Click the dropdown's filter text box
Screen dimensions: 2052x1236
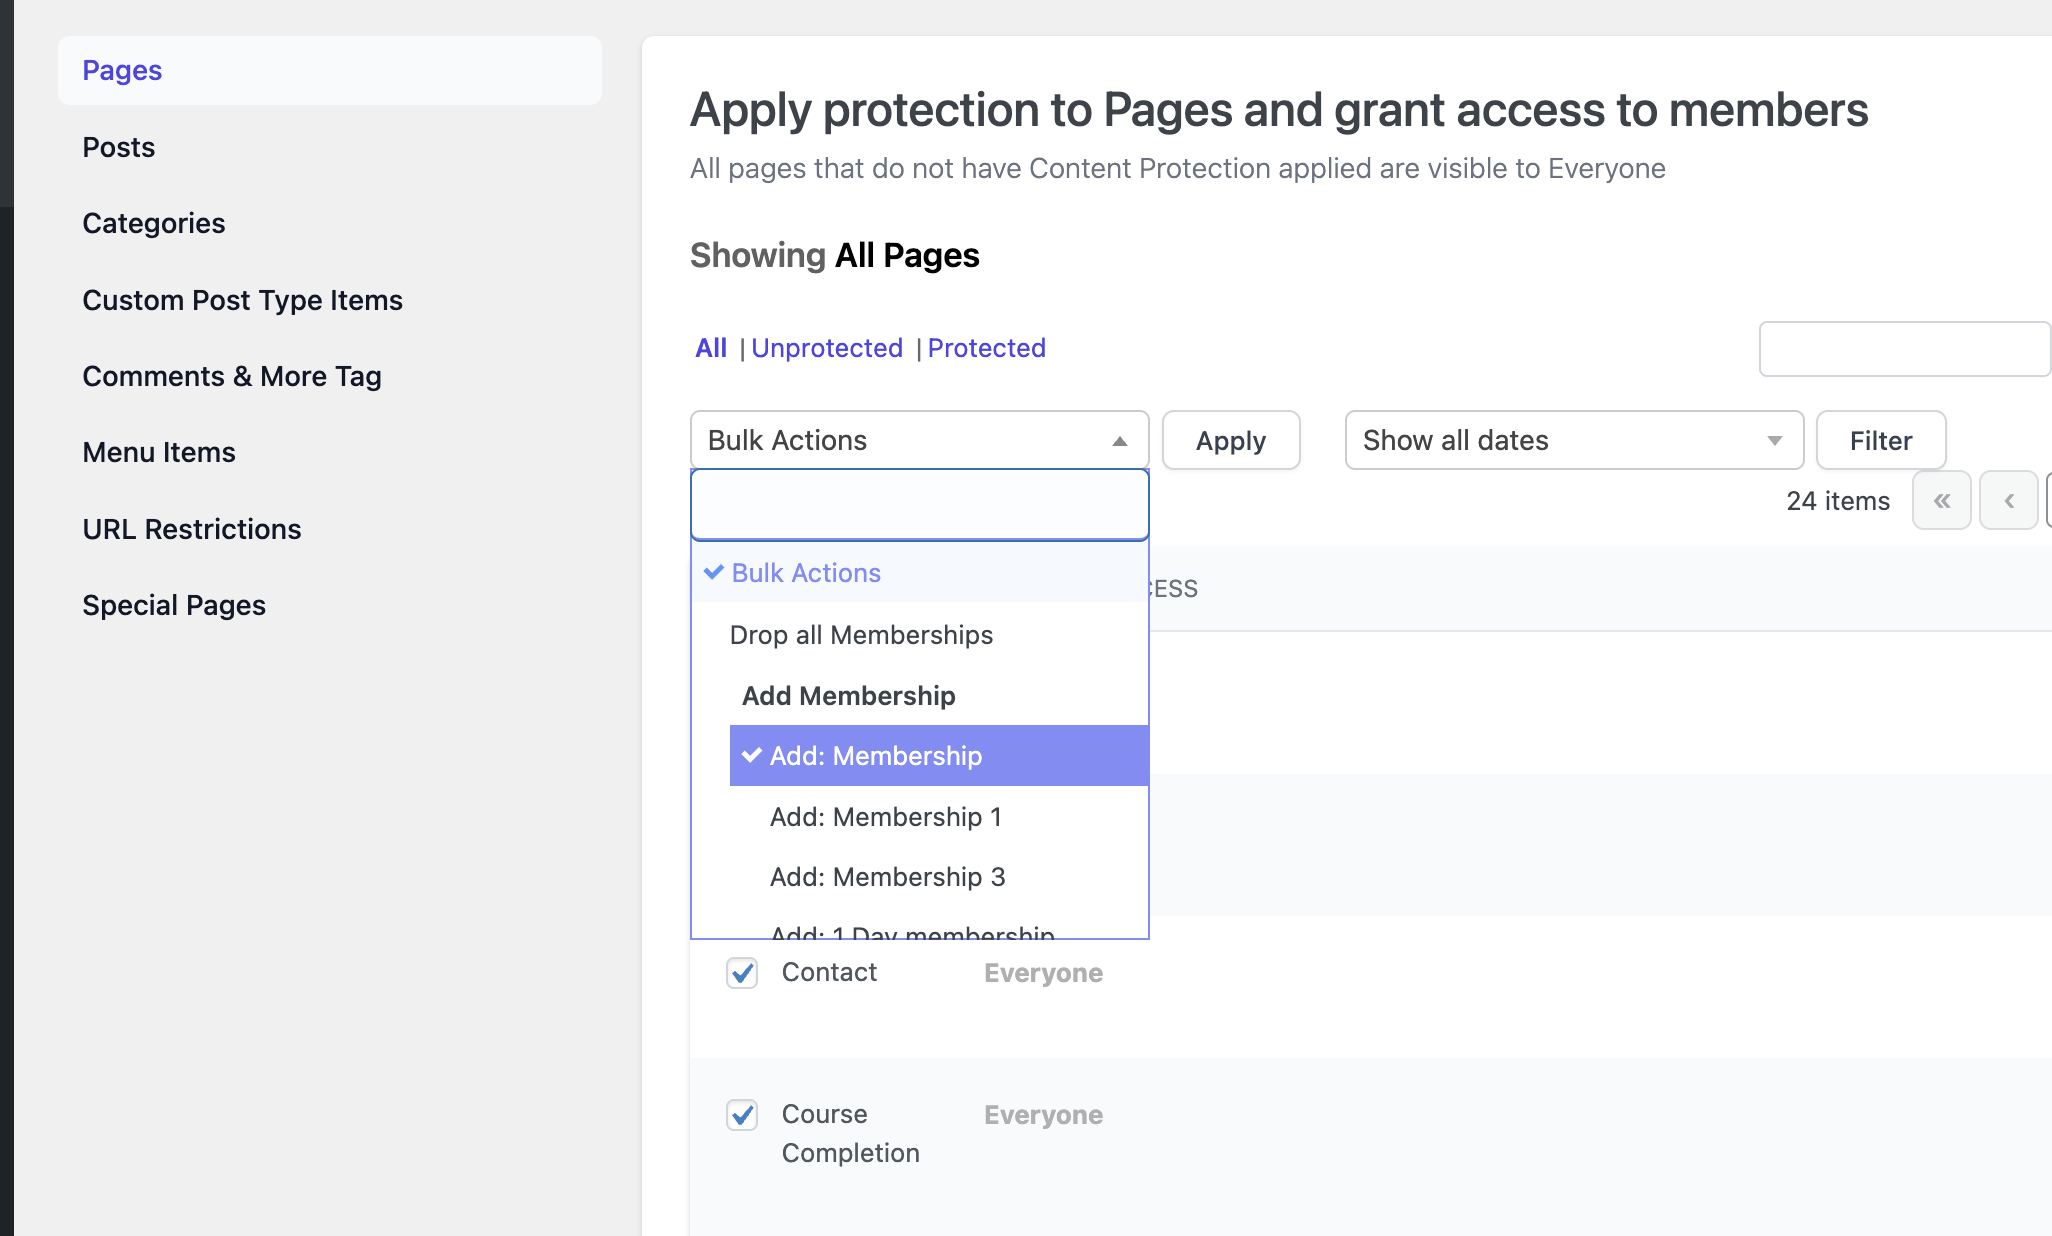(919, 505)
